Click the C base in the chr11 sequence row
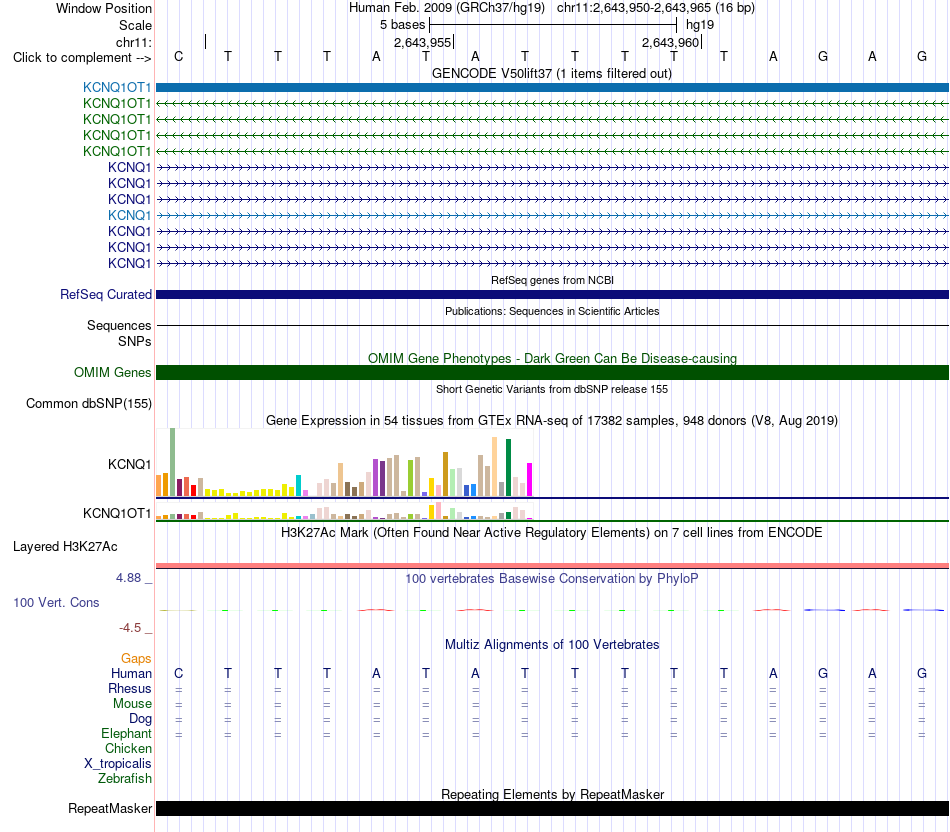950x832 pixels. click(178, 56)
